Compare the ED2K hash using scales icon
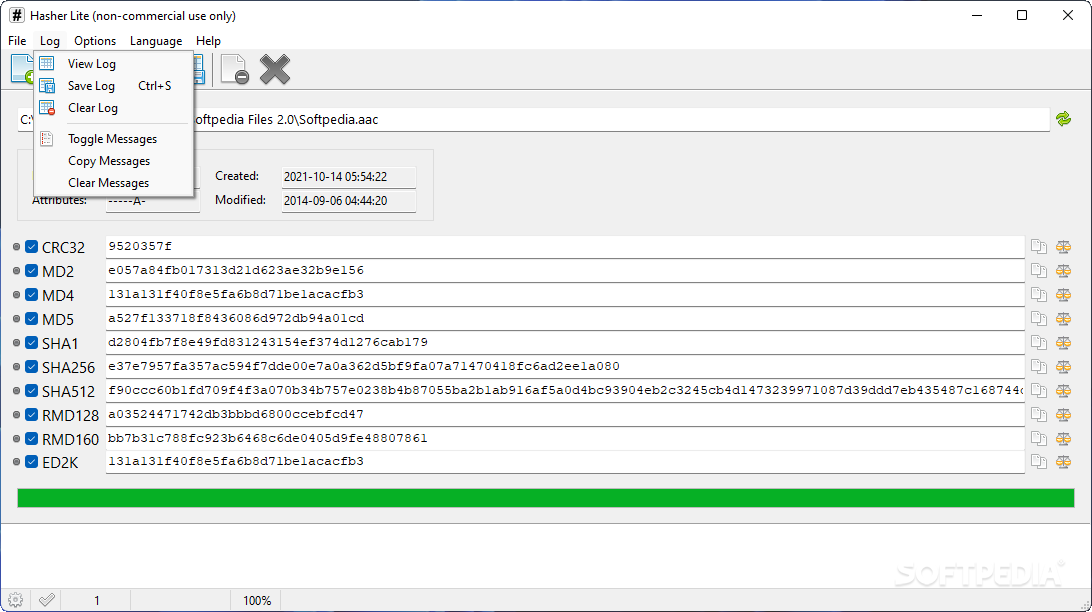Image resolution: width=1092 pixels, height=612 pixels. (x=1063, y=462)
